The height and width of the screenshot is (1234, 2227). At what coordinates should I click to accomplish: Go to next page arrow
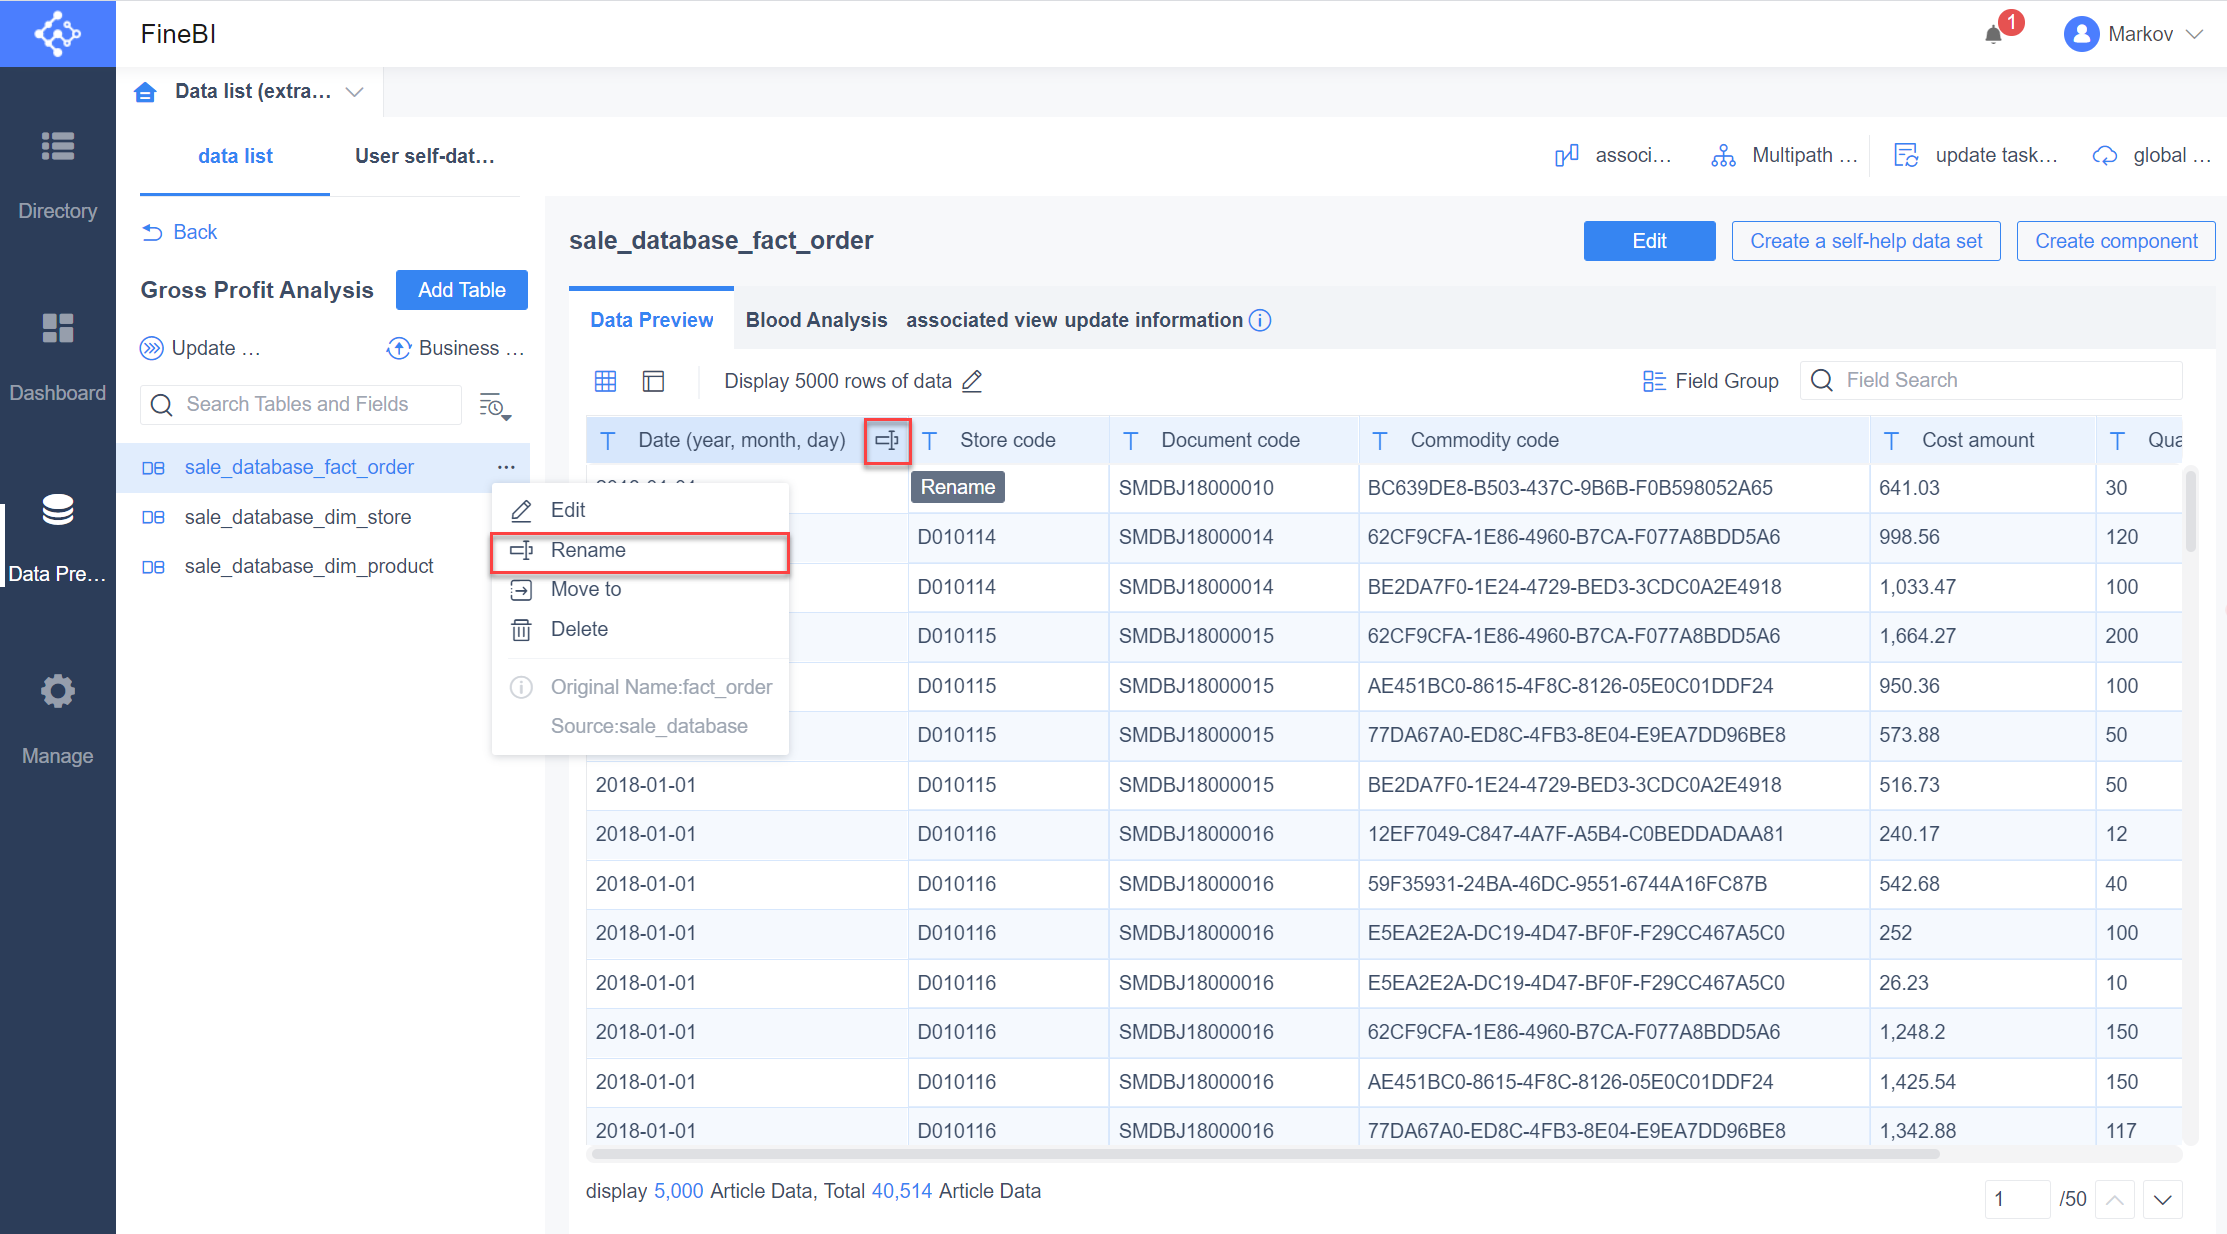2162,1199
